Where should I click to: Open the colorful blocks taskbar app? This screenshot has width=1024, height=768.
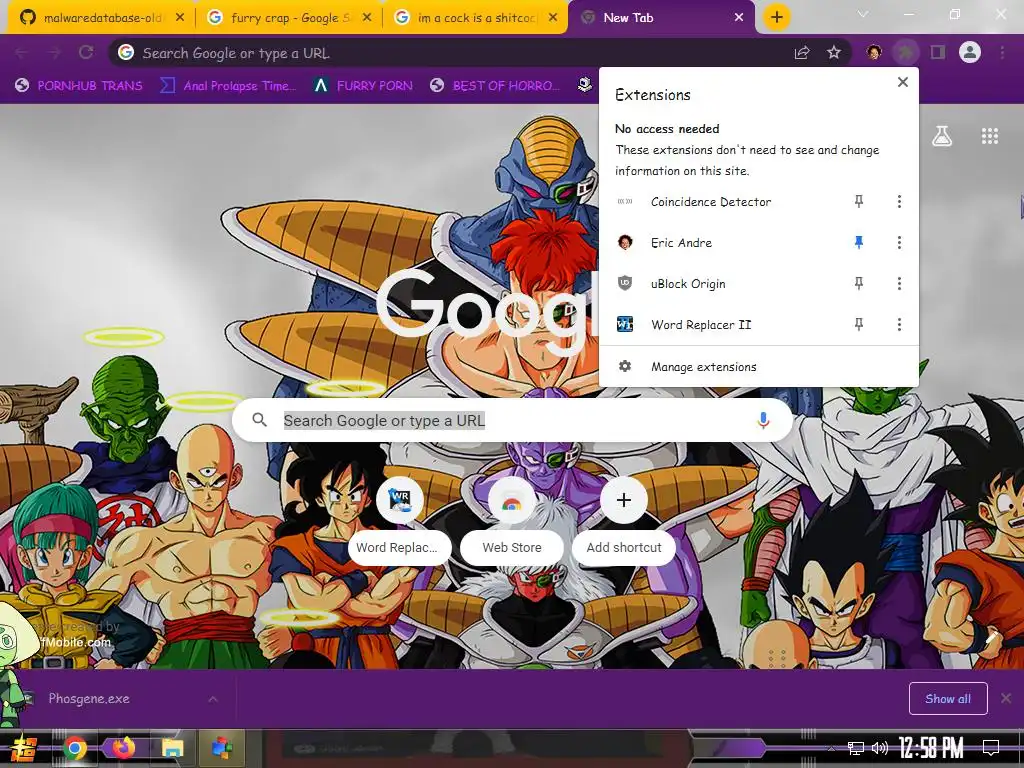[222, 748]
